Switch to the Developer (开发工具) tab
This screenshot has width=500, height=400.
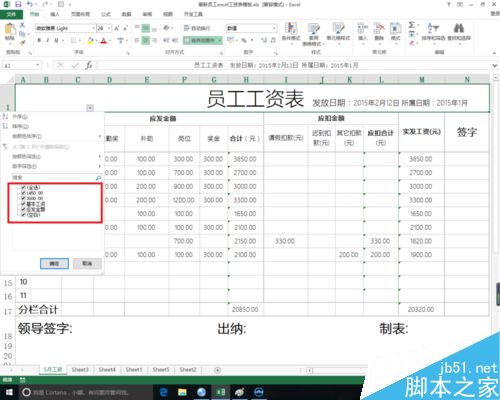pyautogui.click(x=193, y=14)
